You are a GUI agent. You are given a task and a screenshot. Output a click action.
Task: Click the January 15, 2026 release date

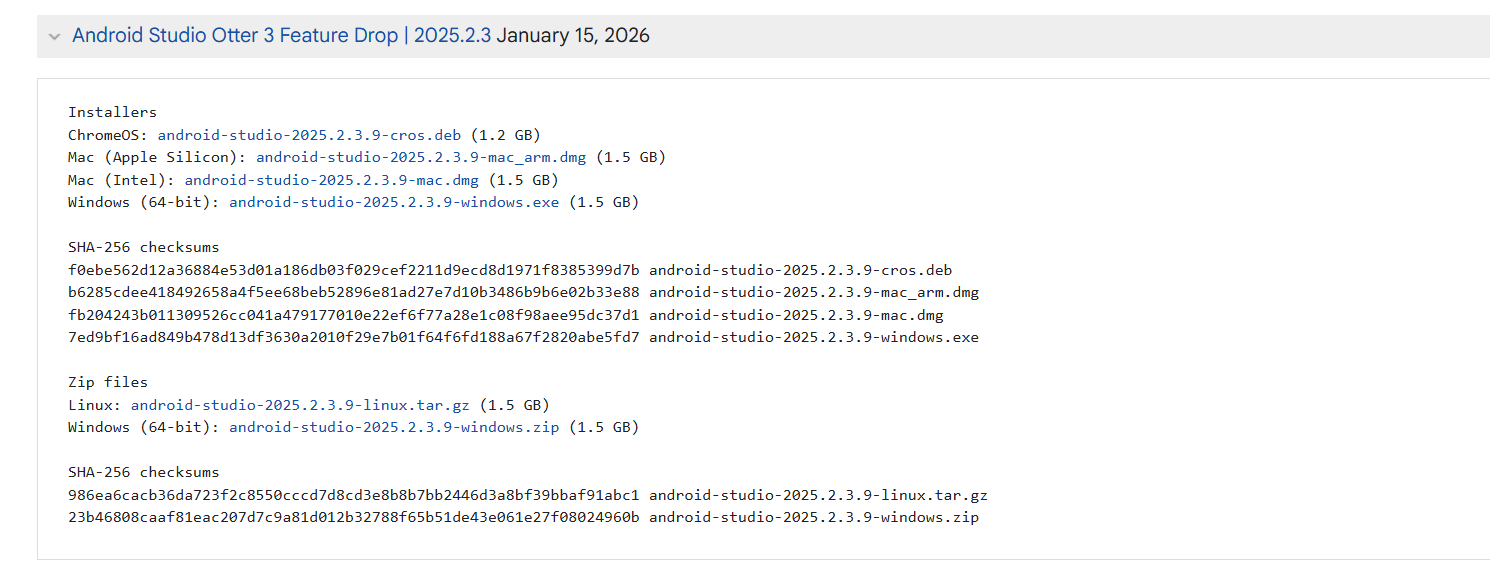[x=573, y=36]
